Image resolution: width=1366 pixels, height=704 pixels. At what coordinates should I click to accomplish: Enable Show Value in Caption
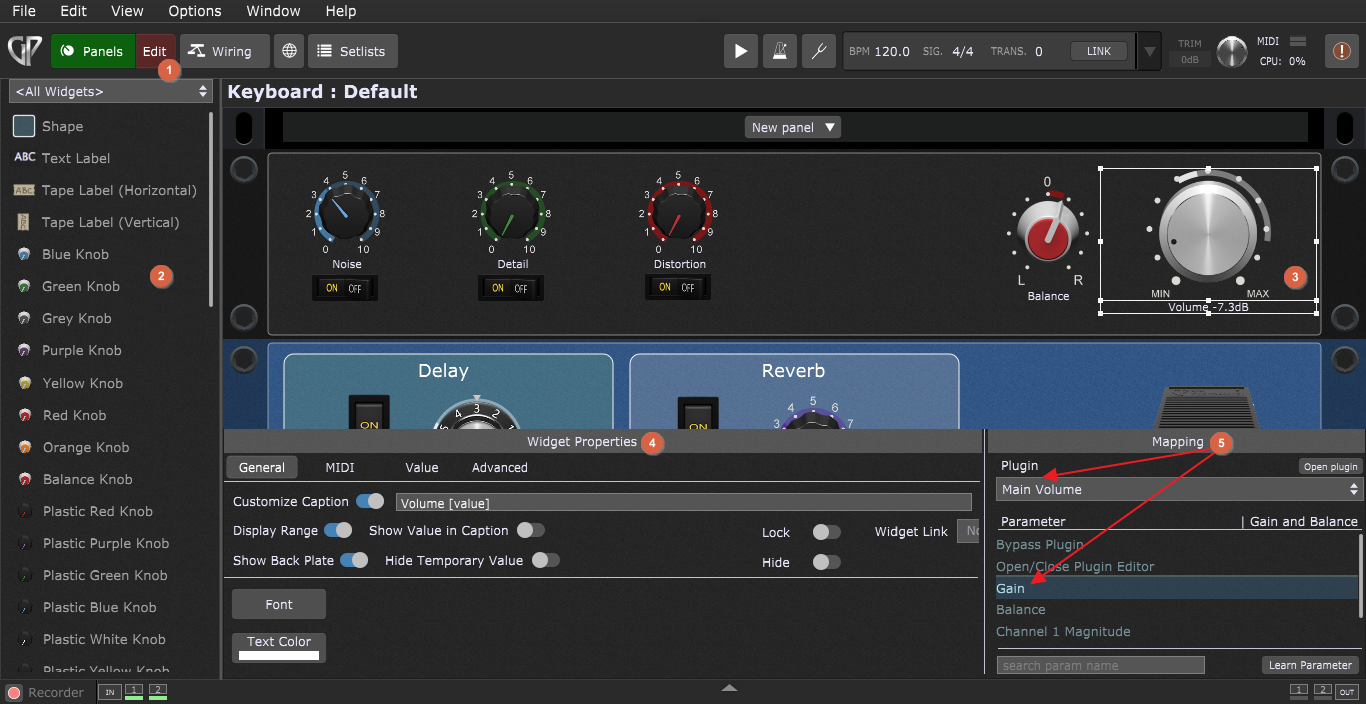[531, 530]
